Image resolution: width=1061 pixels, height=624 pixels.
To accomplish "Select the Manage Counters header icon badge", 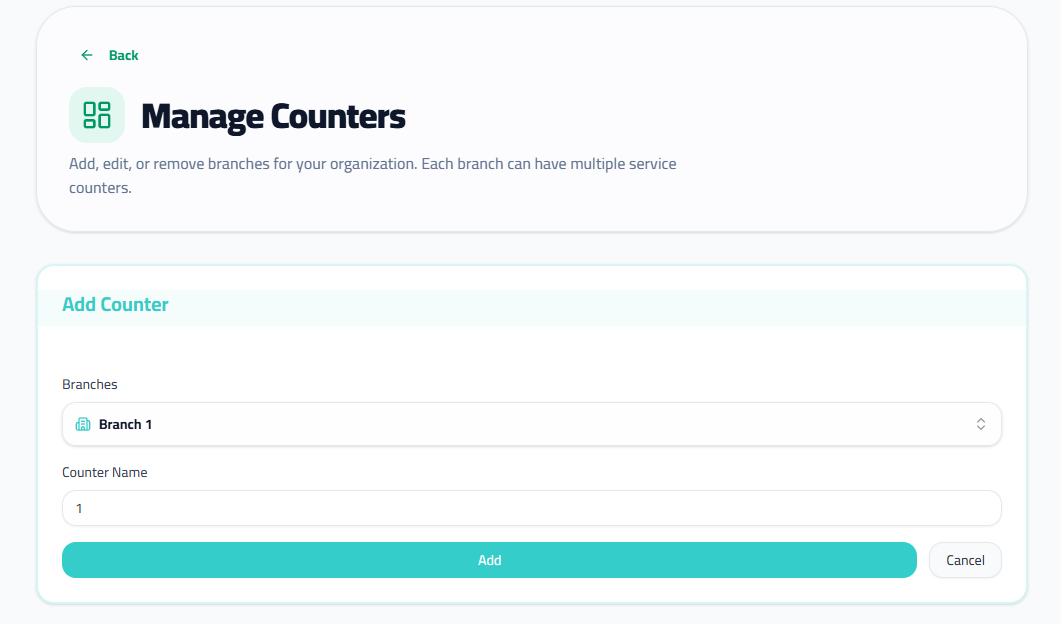I will (x=96, y=114).
